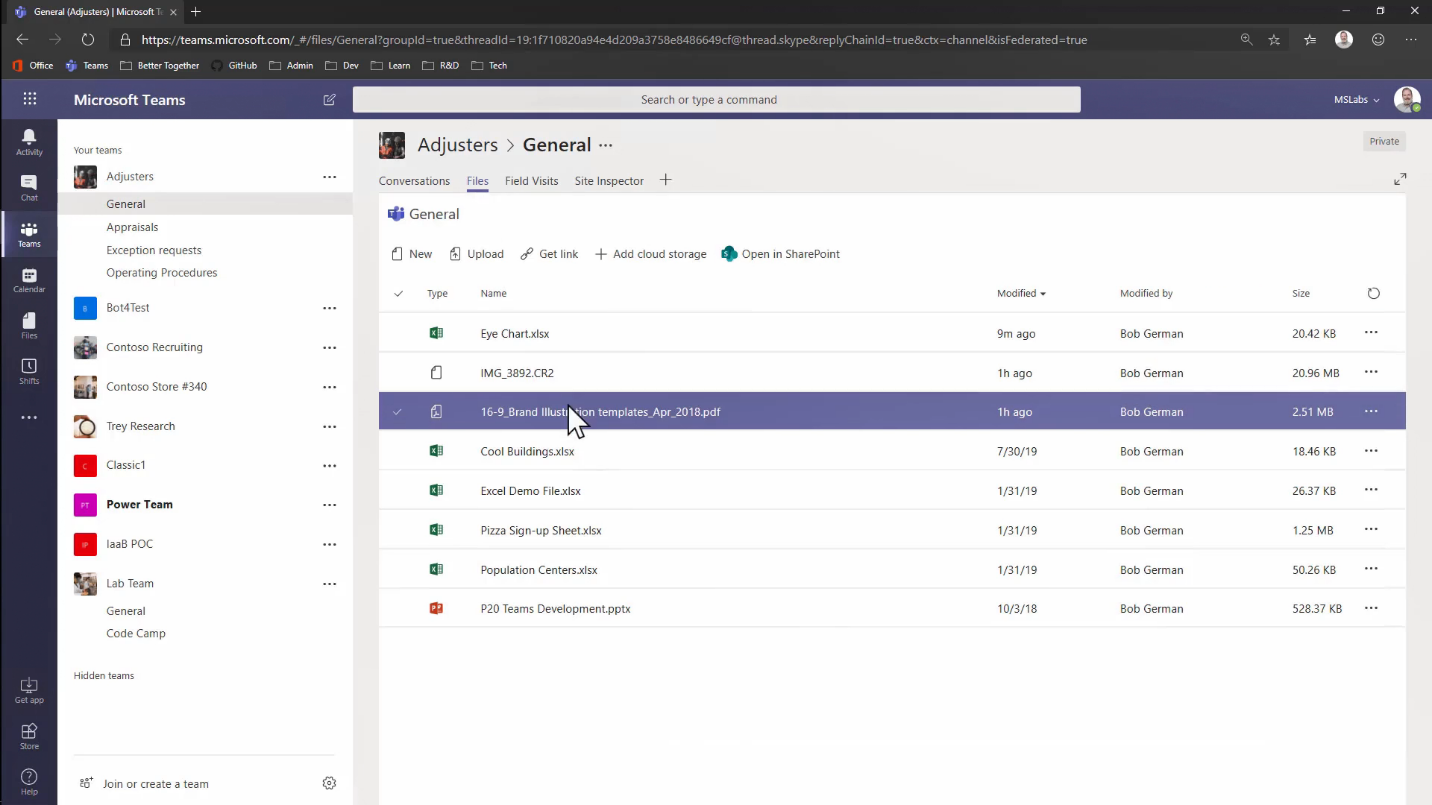Open the Shifts app icon
The height and width of the screenshot is (805, 1432).
point(29,371)
